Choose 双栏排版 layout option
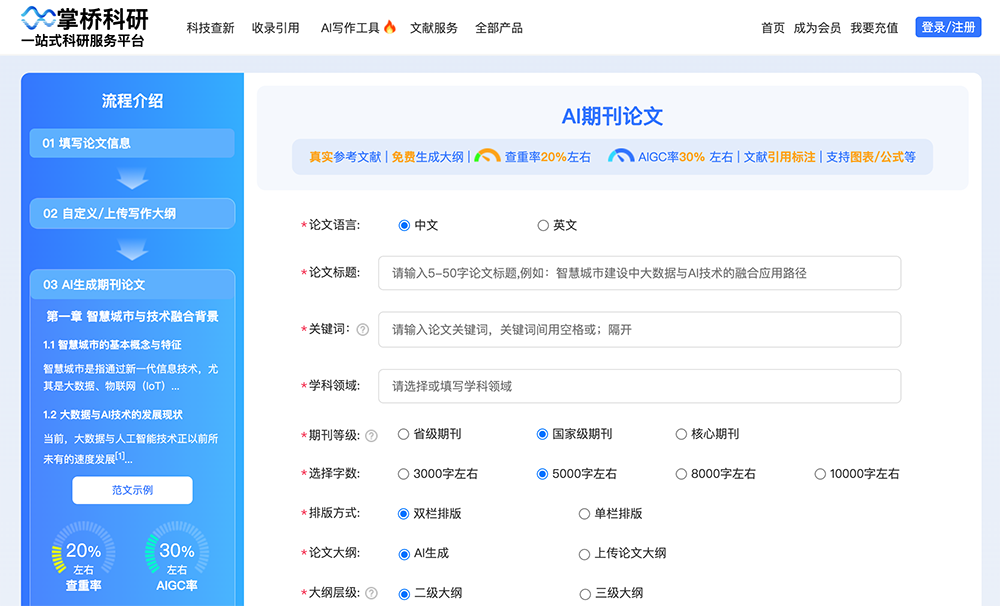The image size is (1000, 606). coord(403,514)
